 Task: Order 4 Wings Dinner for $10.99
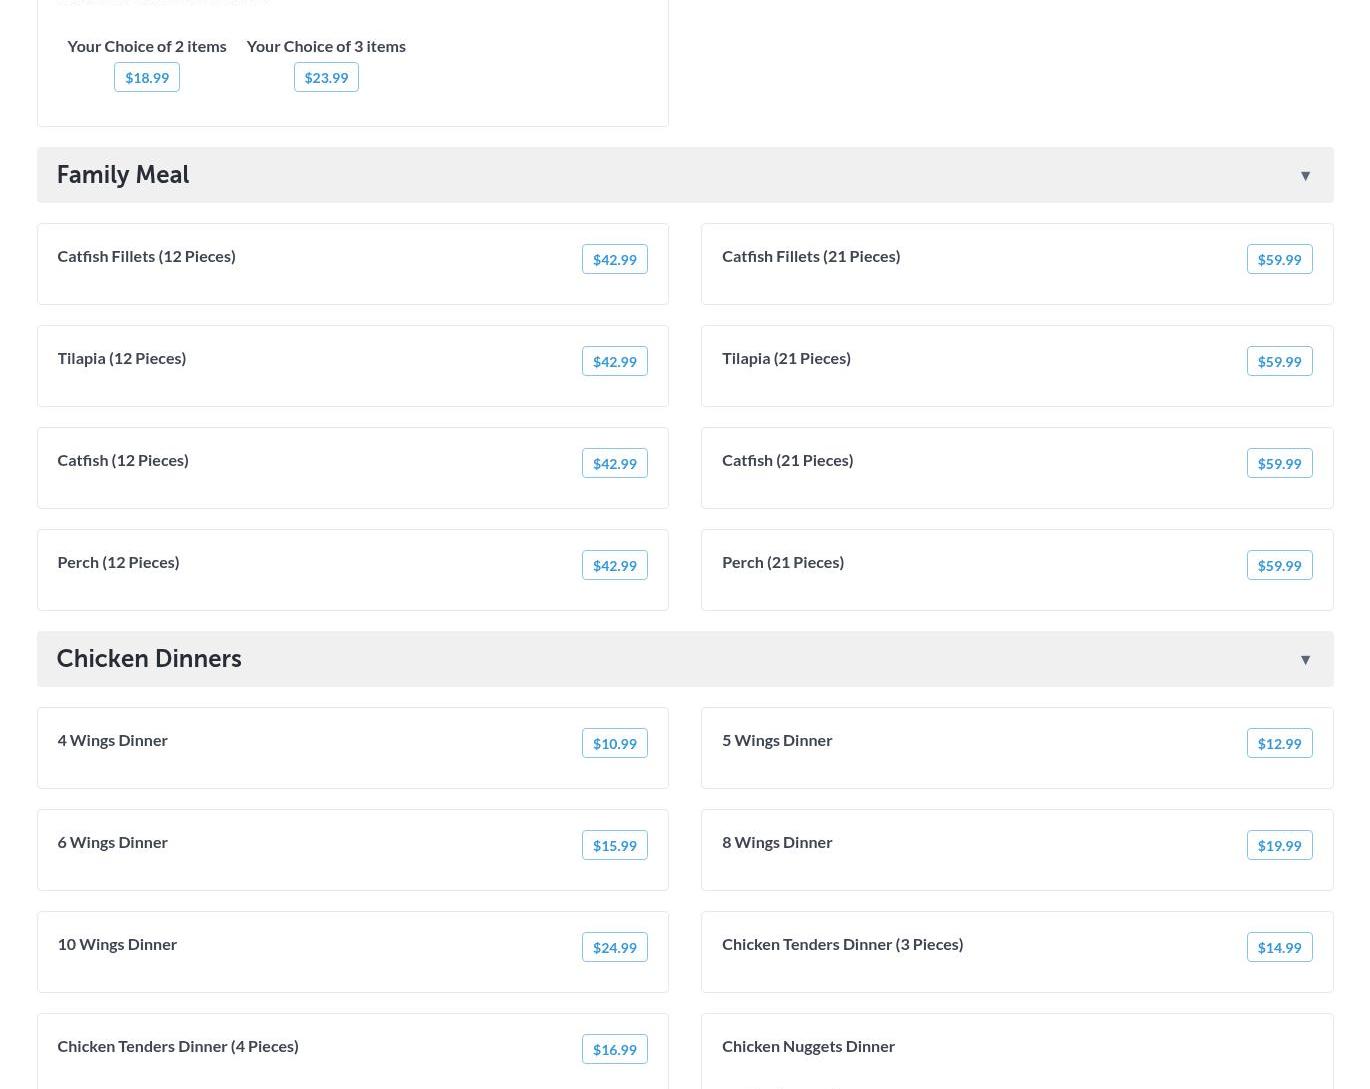[614, 744]
